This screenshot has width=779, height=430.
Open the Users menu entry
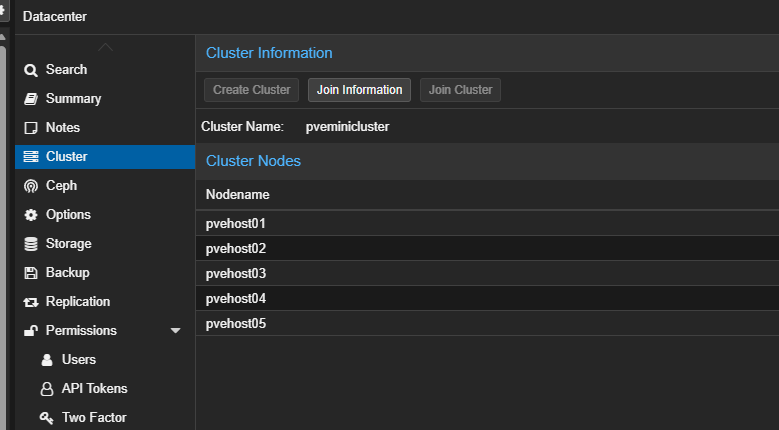[79, 360]
